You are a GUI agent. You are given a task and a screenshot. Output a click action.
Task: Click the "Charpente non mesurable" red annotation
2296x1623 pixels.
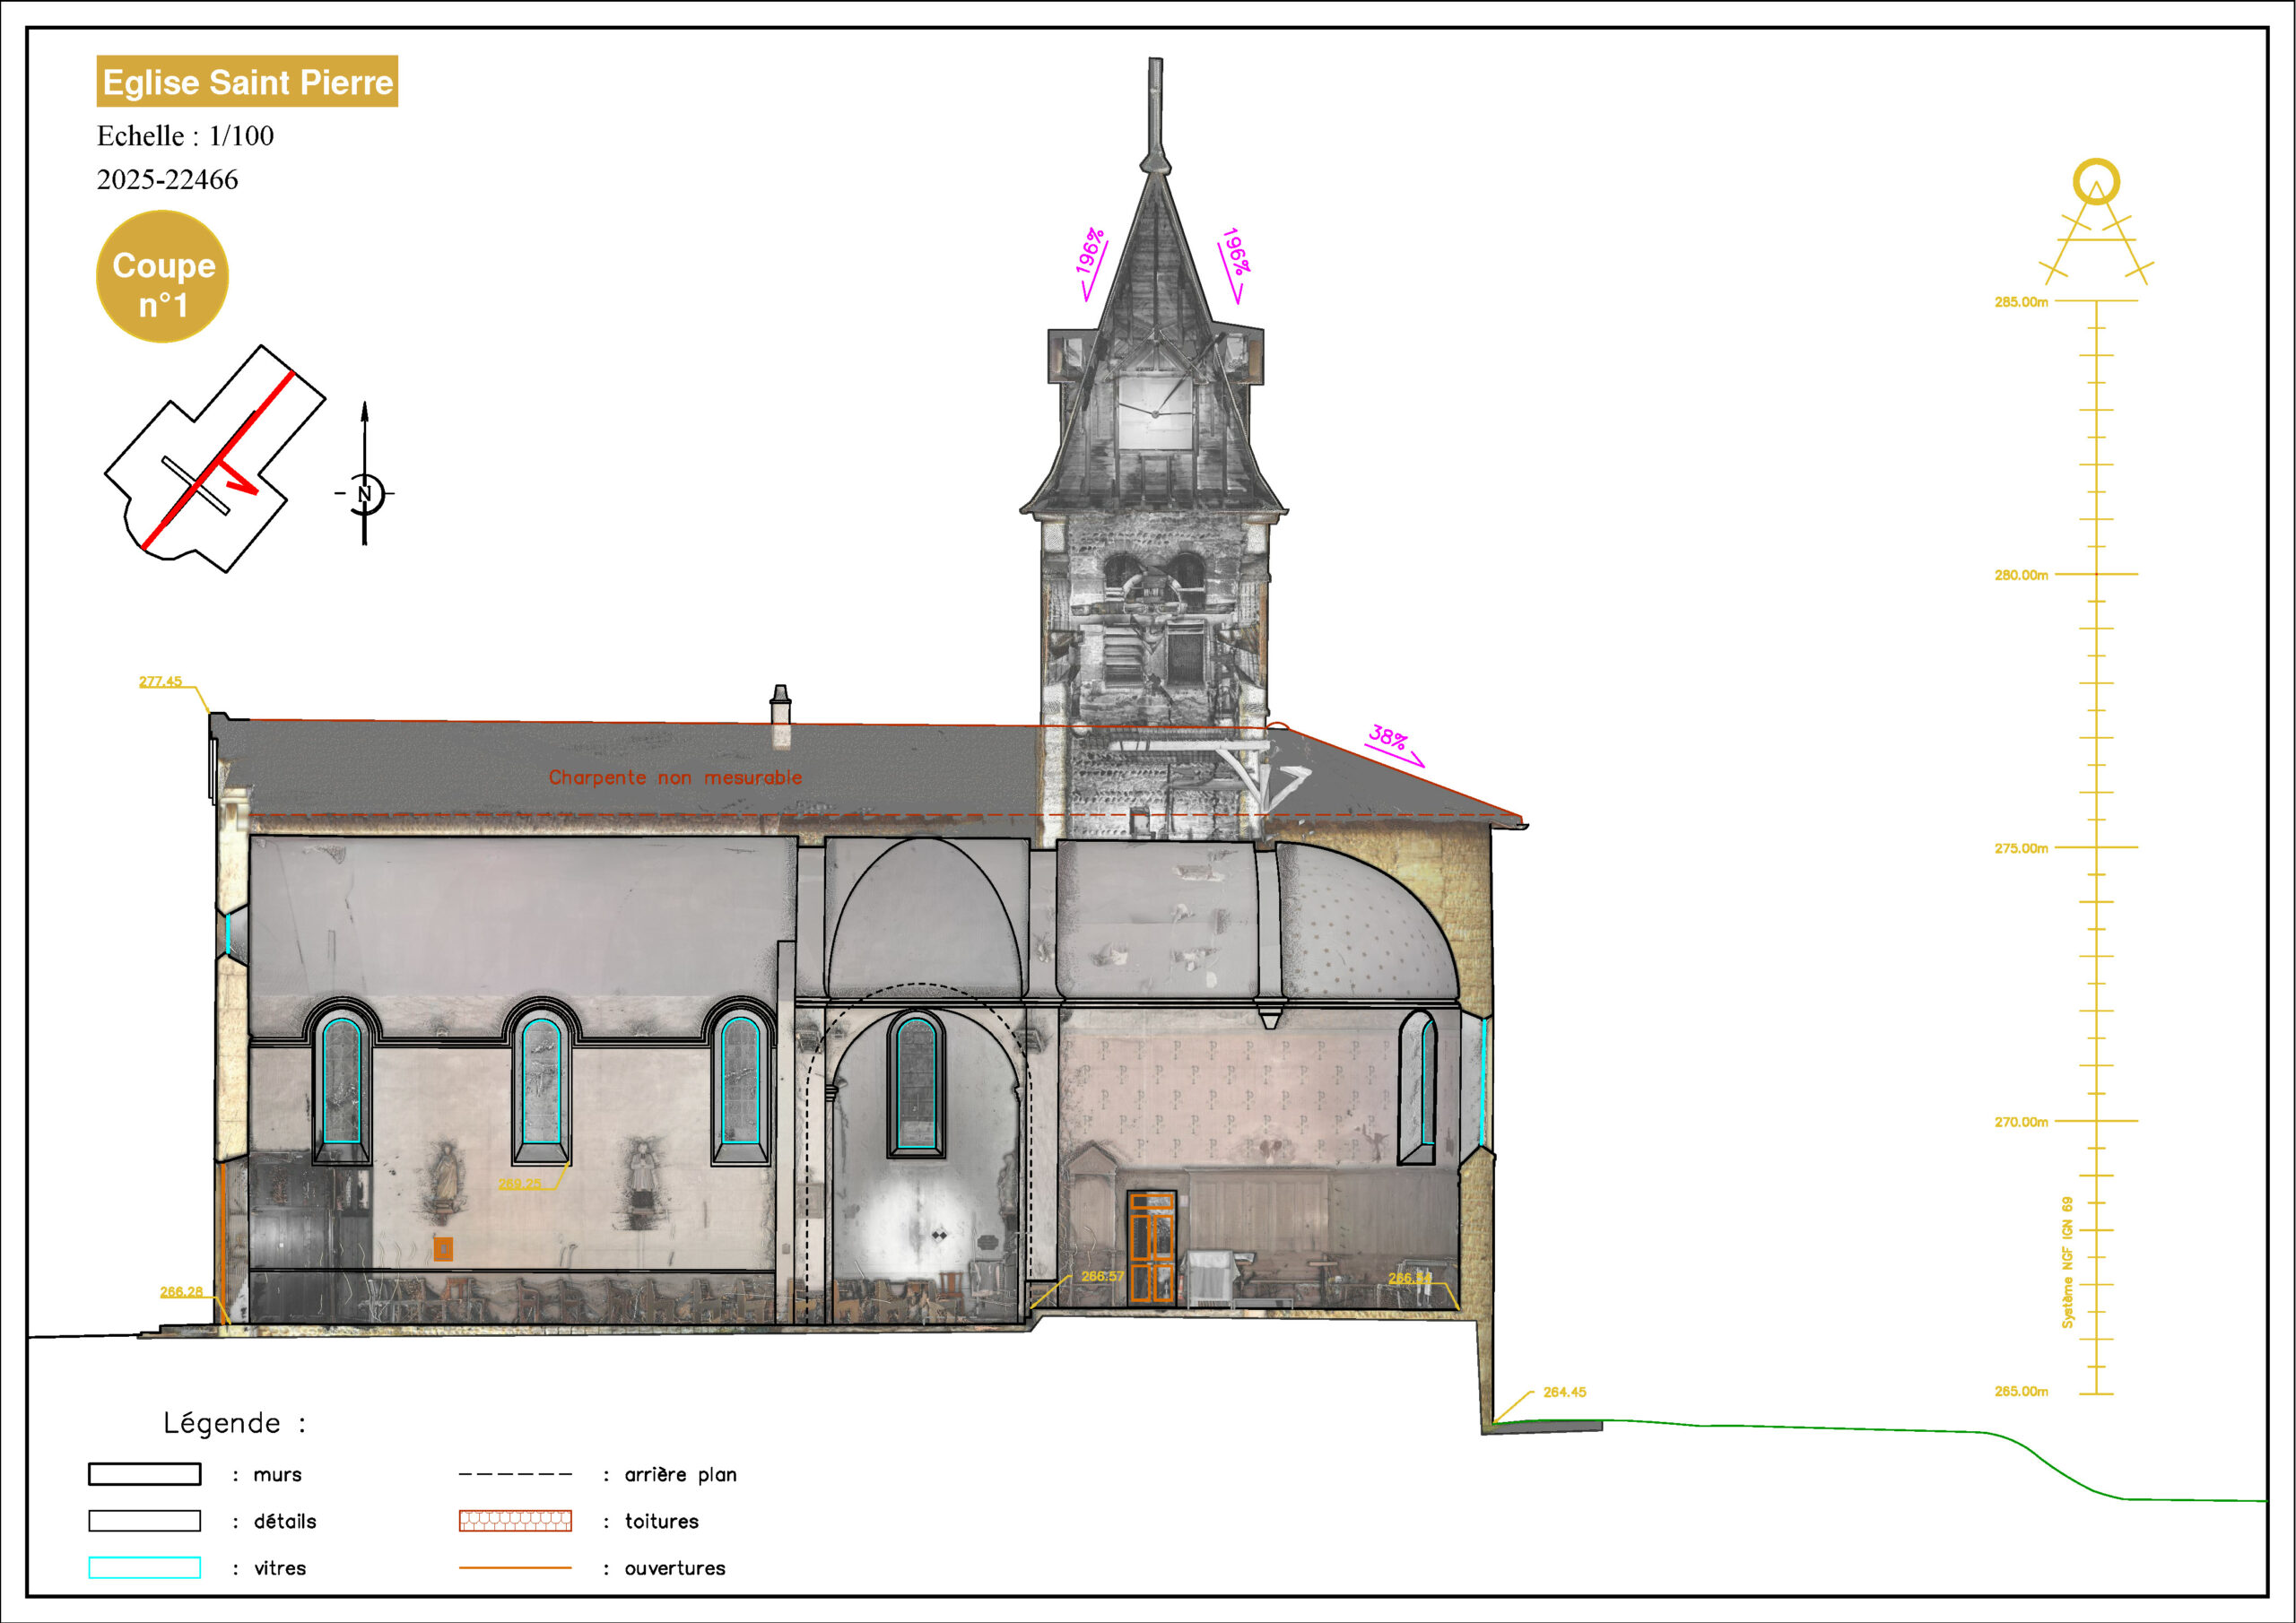click(x=675, y=777)
